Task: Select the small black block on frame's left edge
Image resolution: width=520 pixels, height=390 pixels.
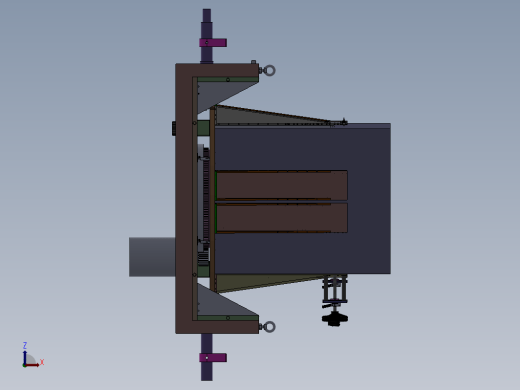Action: pos(174,129)
